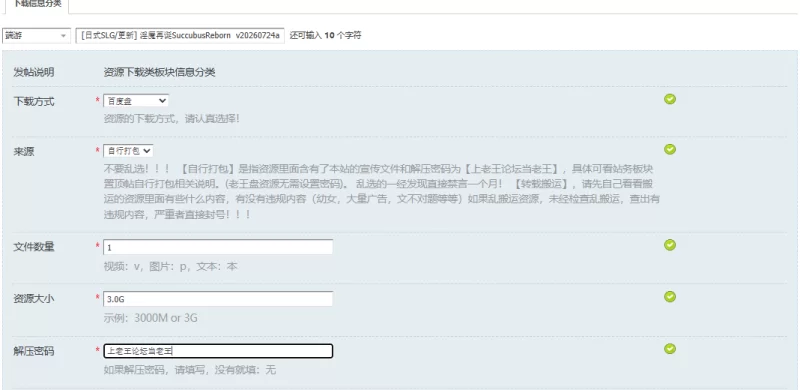Click the green check icon for 来源

(x=670, y=149)
